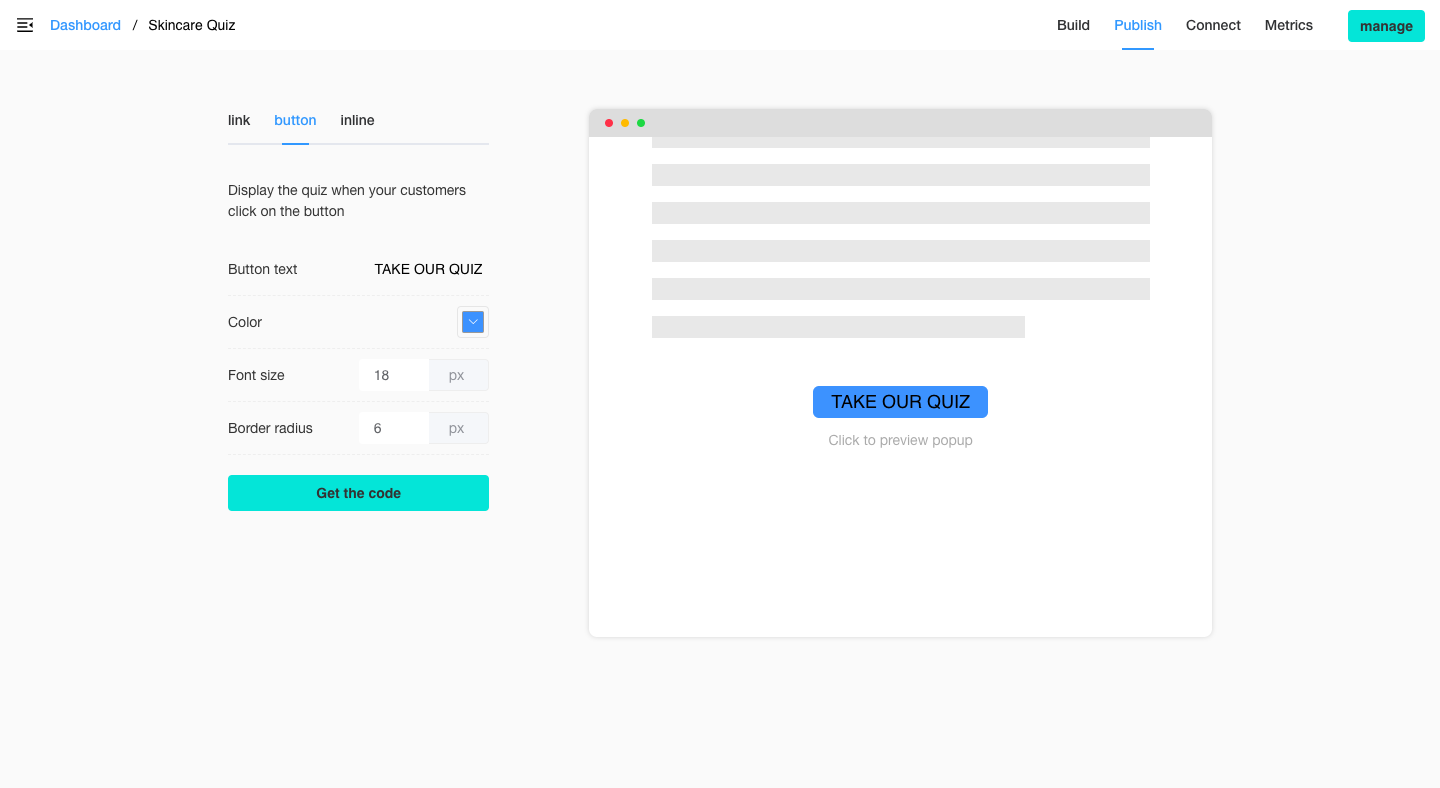Click the green dot in preview window

click(x=641, y=123)
